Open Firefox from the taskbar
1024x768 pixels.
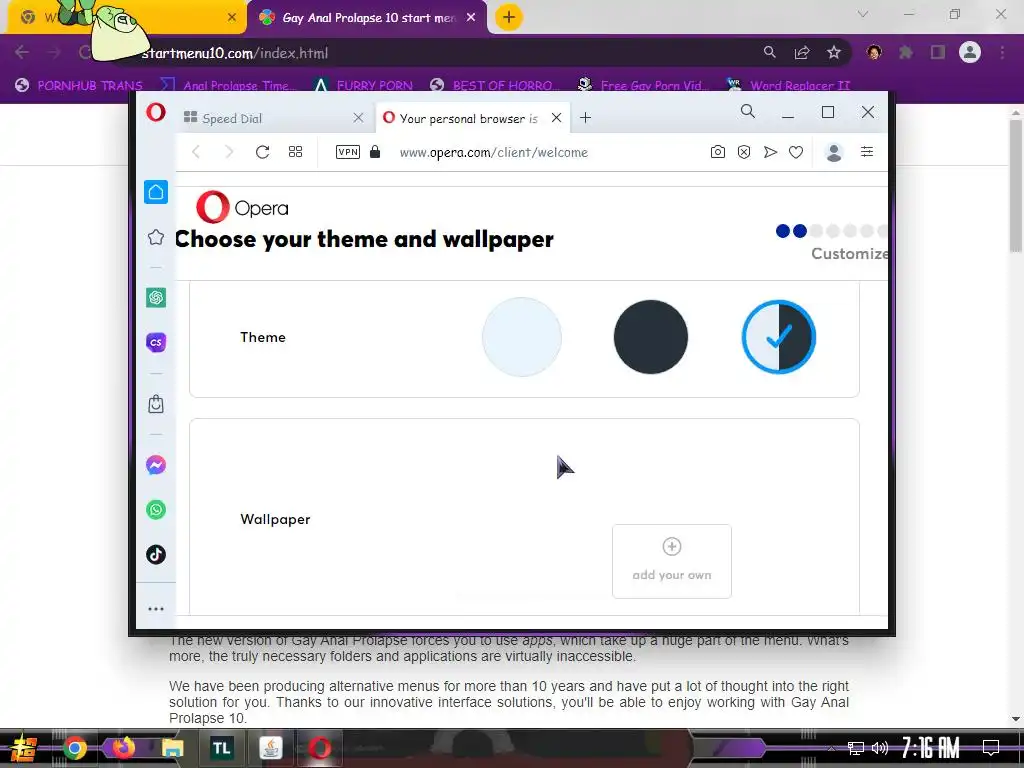tap(123, 748)
